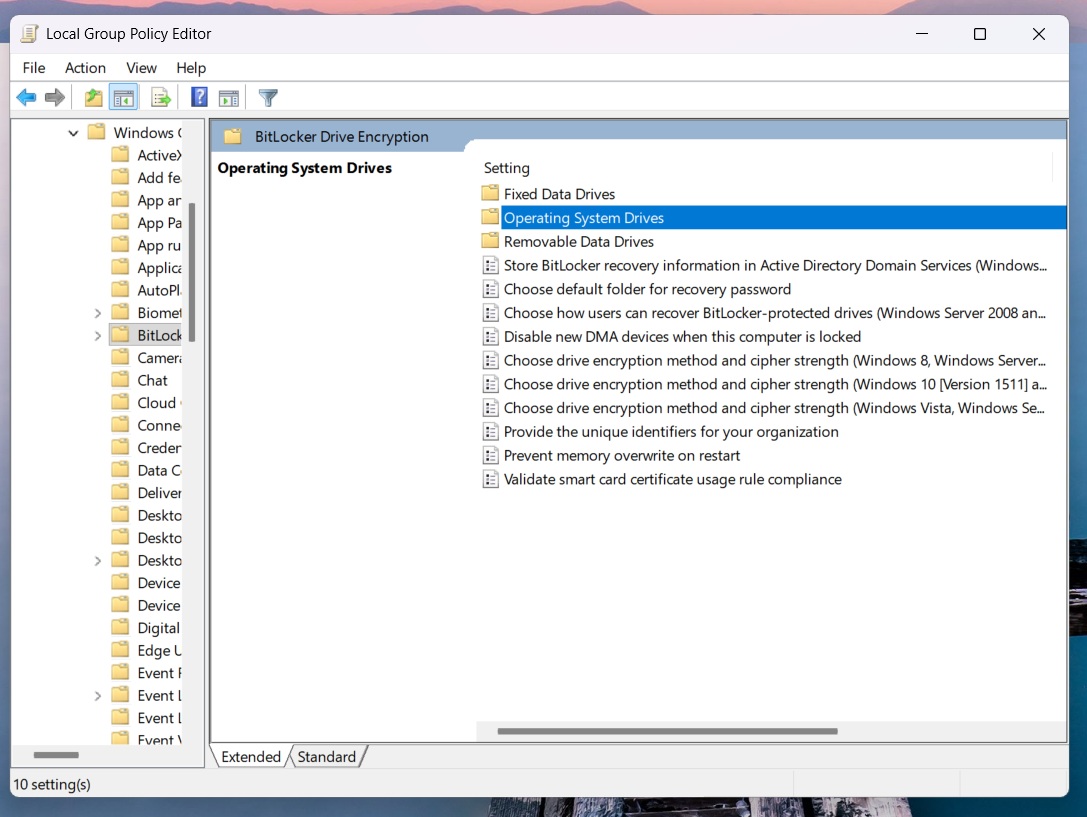Image resolution: width=1087 pixels, height=817 pixels.
Task: Switch to the Extended tab
Action: [249, 757]
